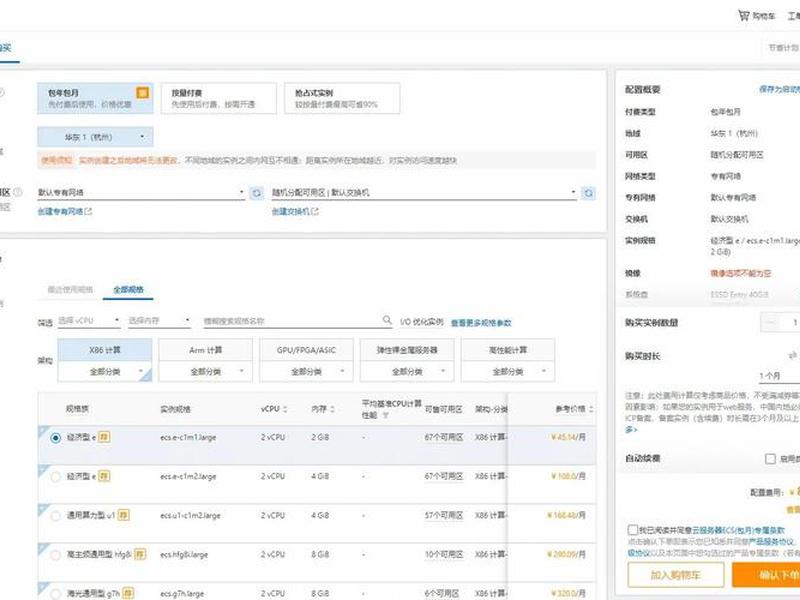
Task: Open the 选择 vCPU filter dropdown
Action: coord(89,320)
